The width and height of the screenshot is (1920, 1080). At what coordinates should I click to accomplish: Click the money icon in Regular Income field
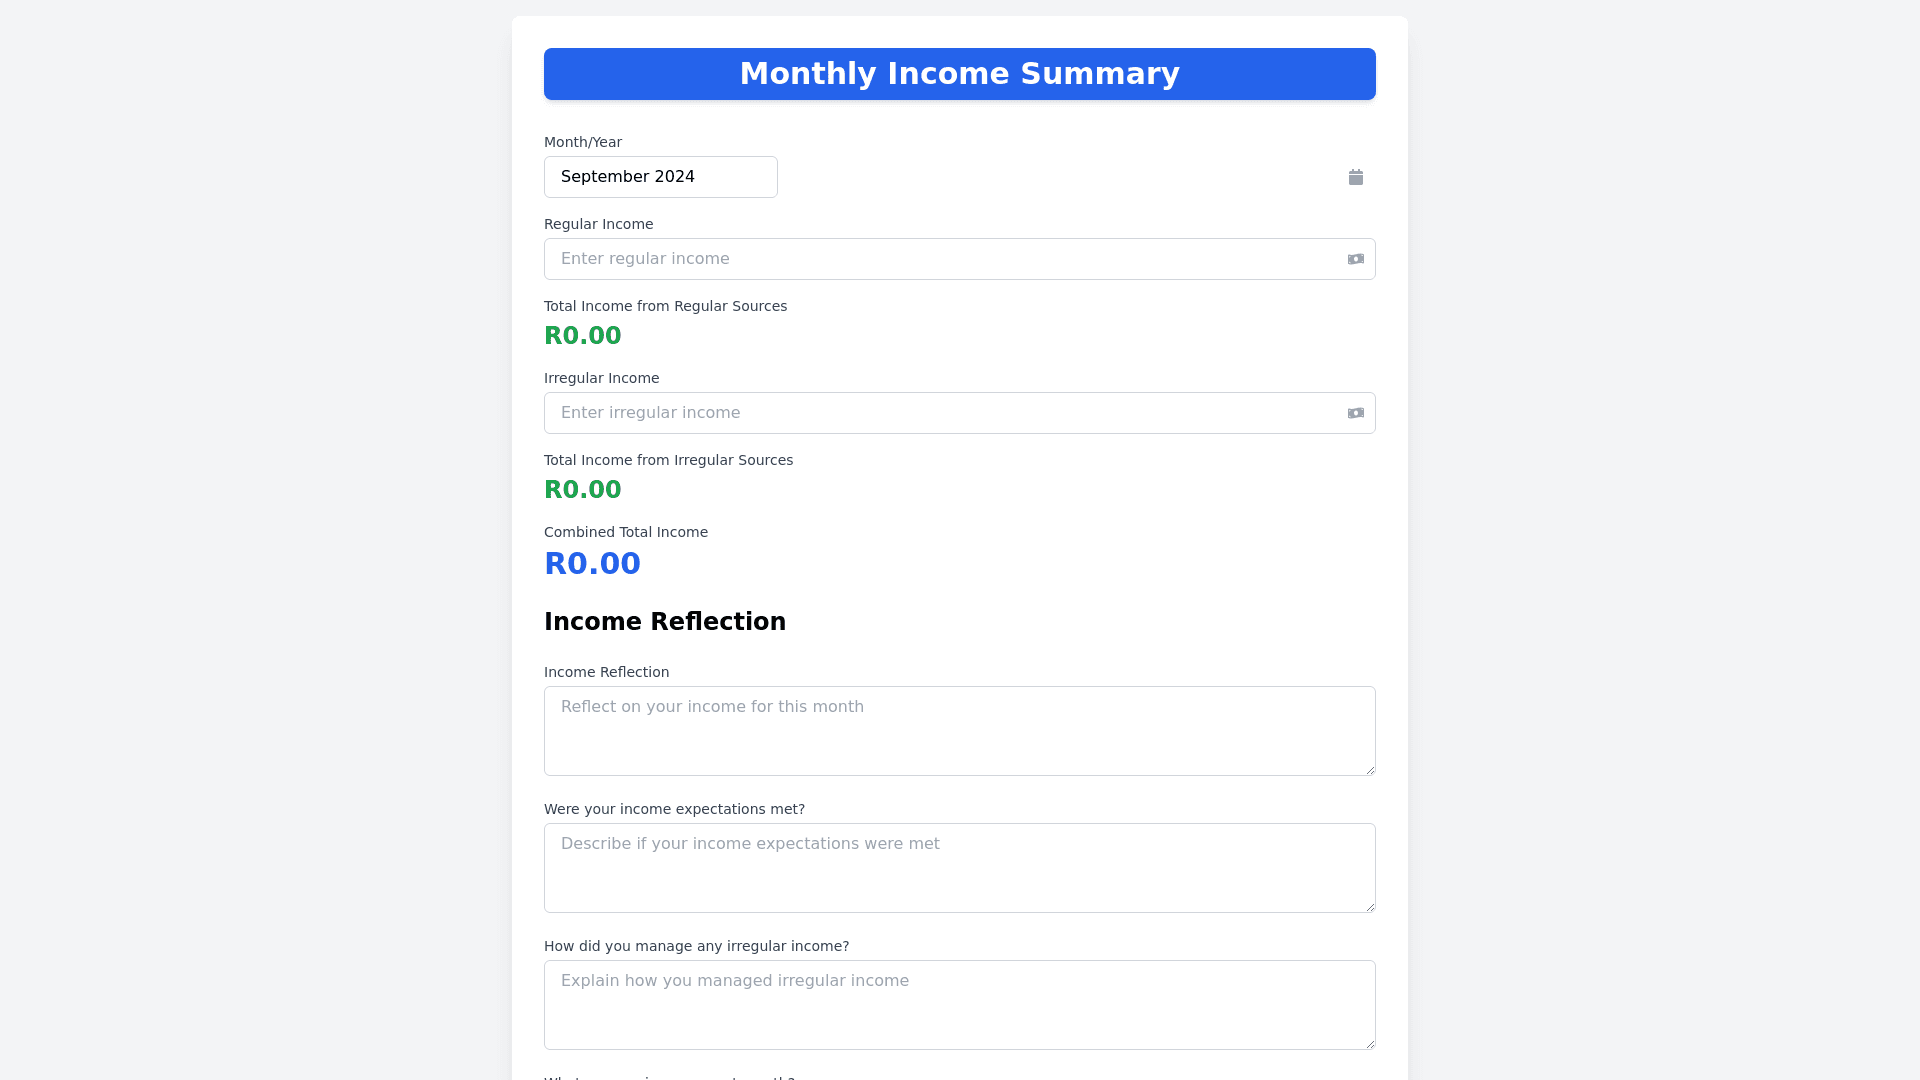1355,259
